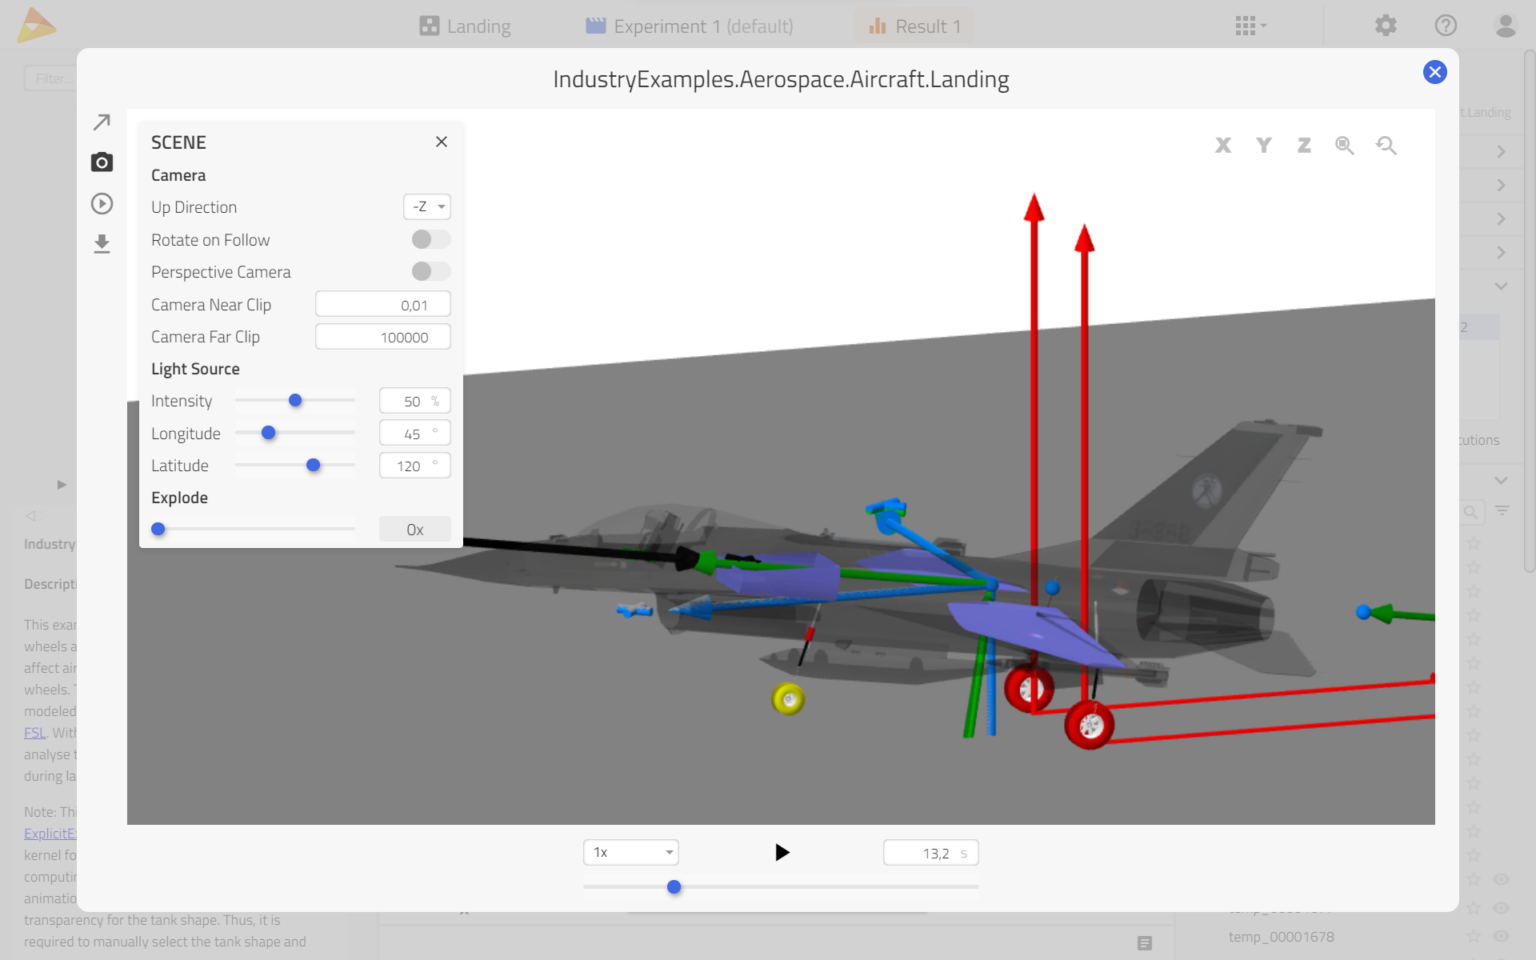Switch to the Landing tab
The image size is (1536, 960).
[465, 26]
